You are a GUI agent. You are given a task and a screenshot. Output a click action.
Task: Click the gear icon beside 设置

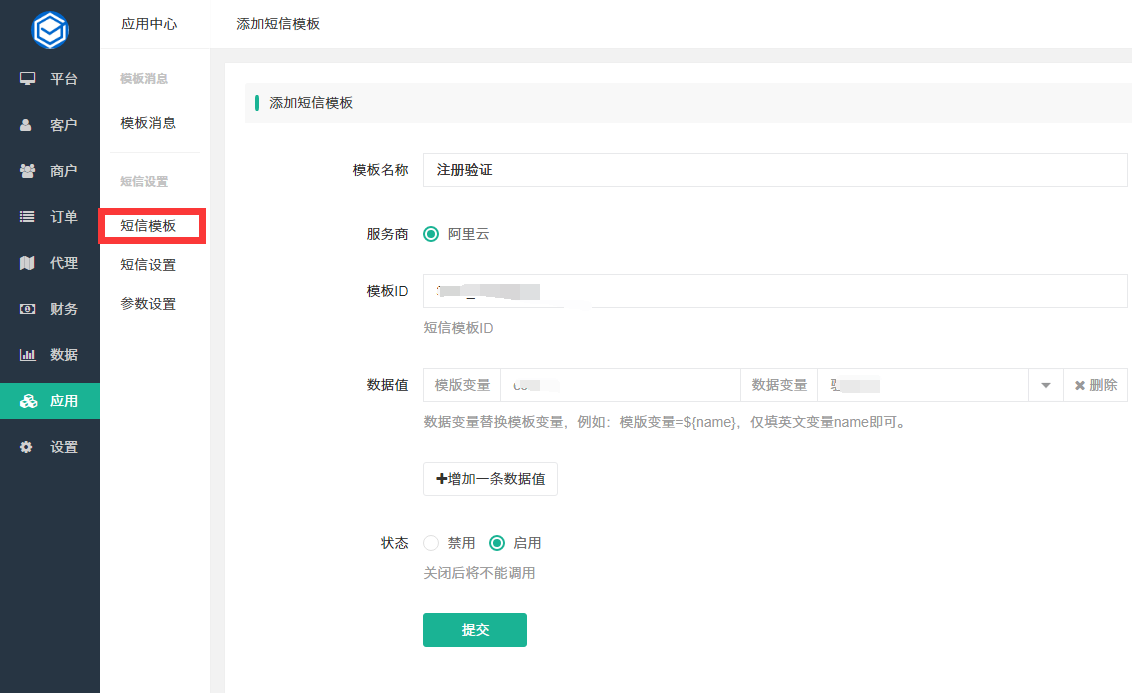click(x=26, y=447)
